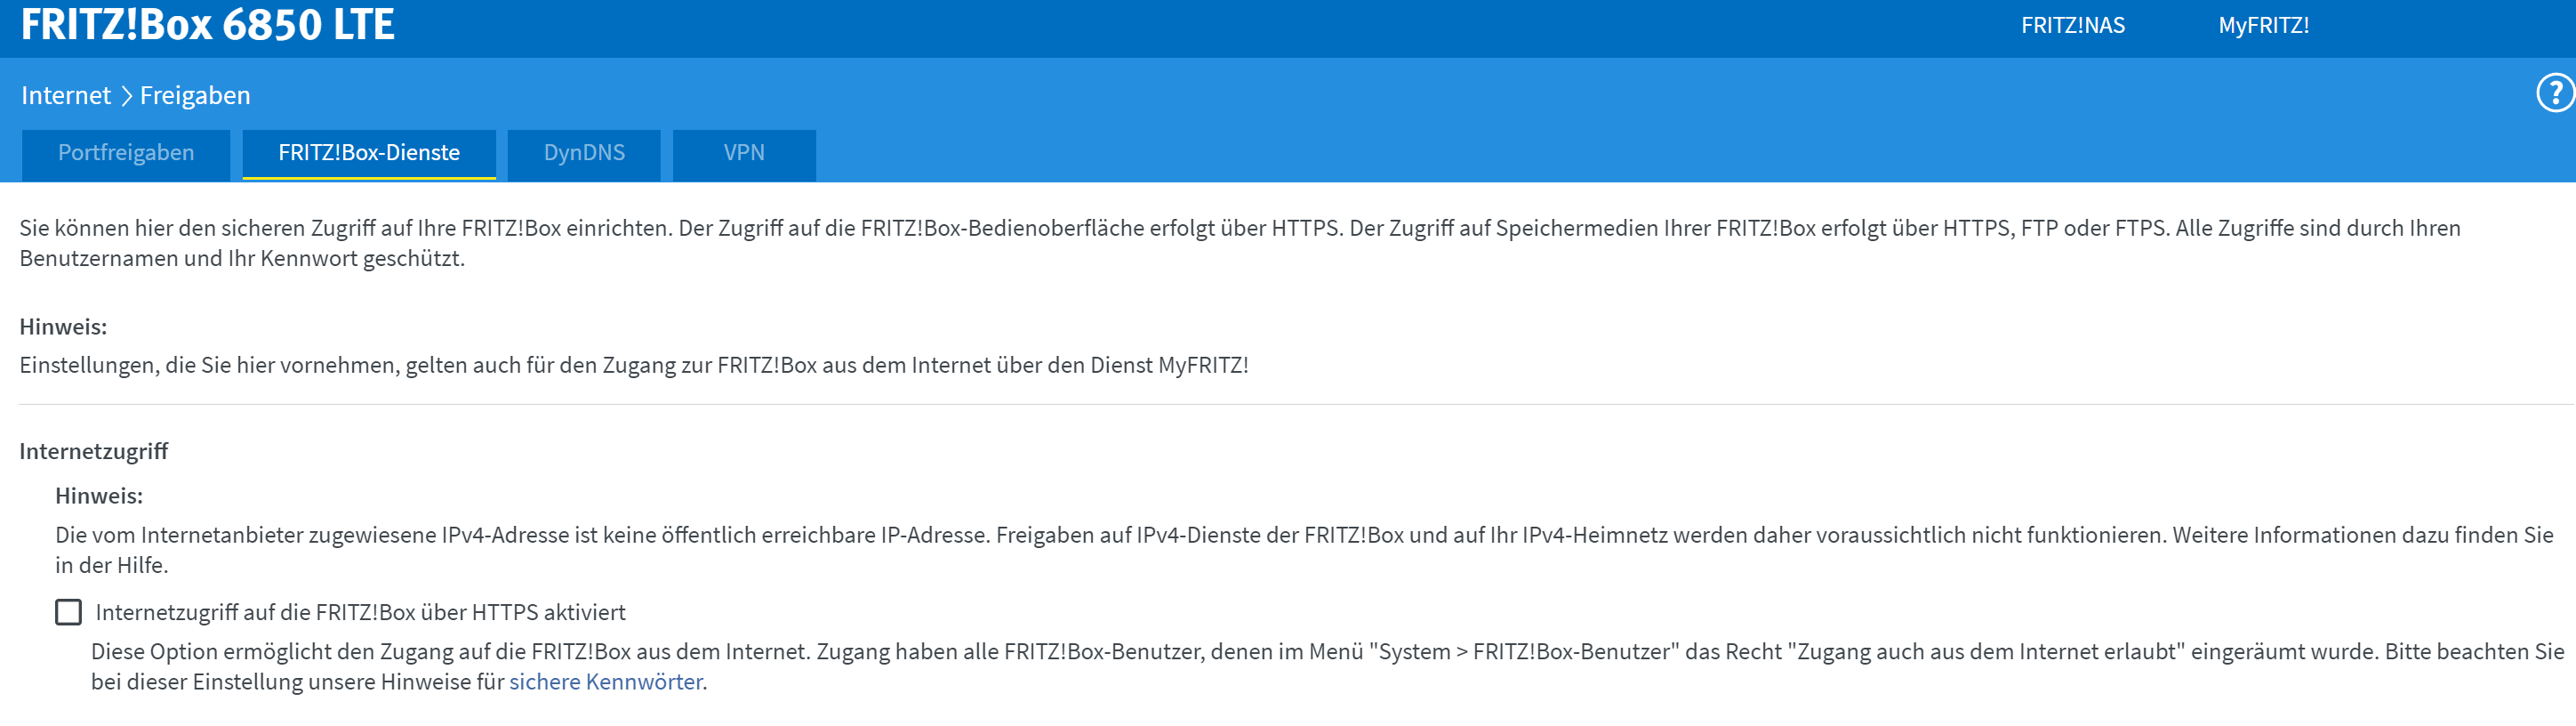Open FRITZ!NAS from the top bar
This screenshot has height=726, width=2576.
(x=2072, y=26)
